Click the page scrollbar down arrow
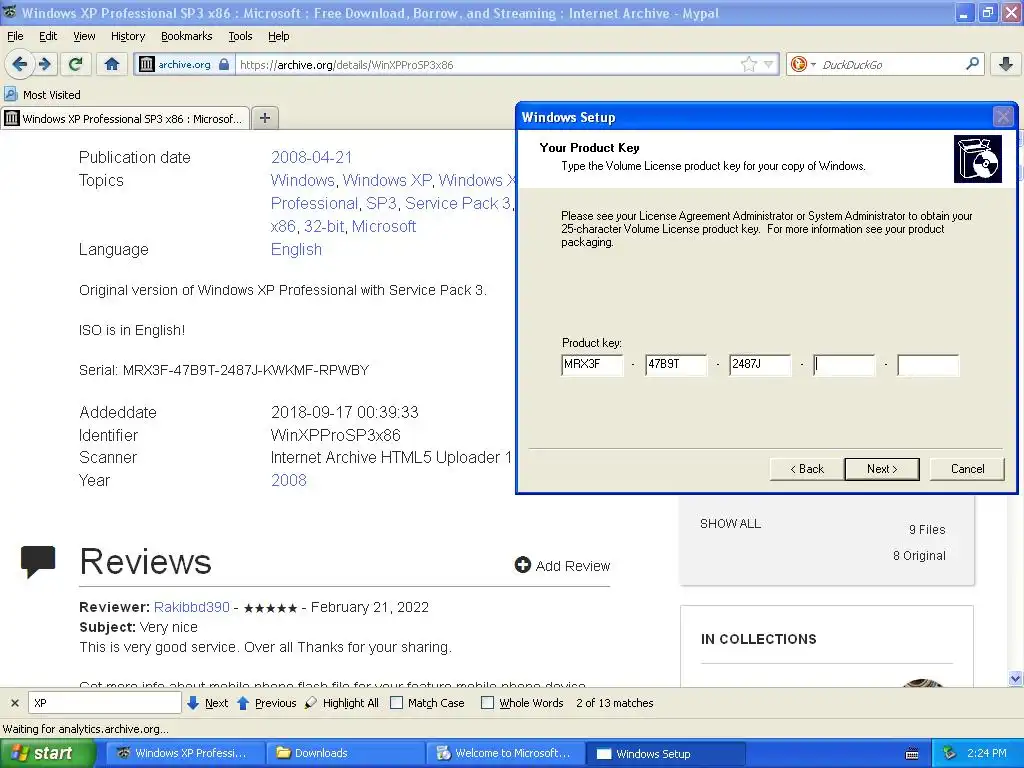The image size is (1024, 768). tap(1015, 679)
